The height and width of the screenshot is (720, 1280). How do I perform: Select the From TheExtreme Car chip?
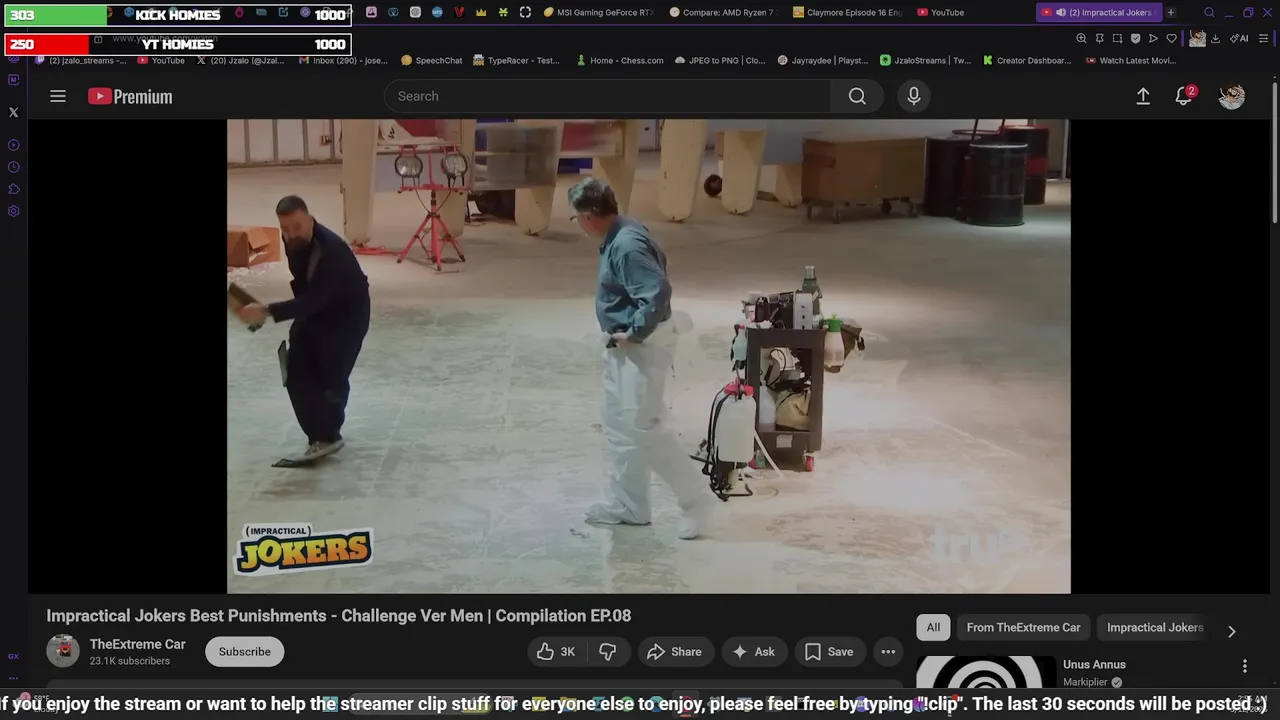[1023, 627]
